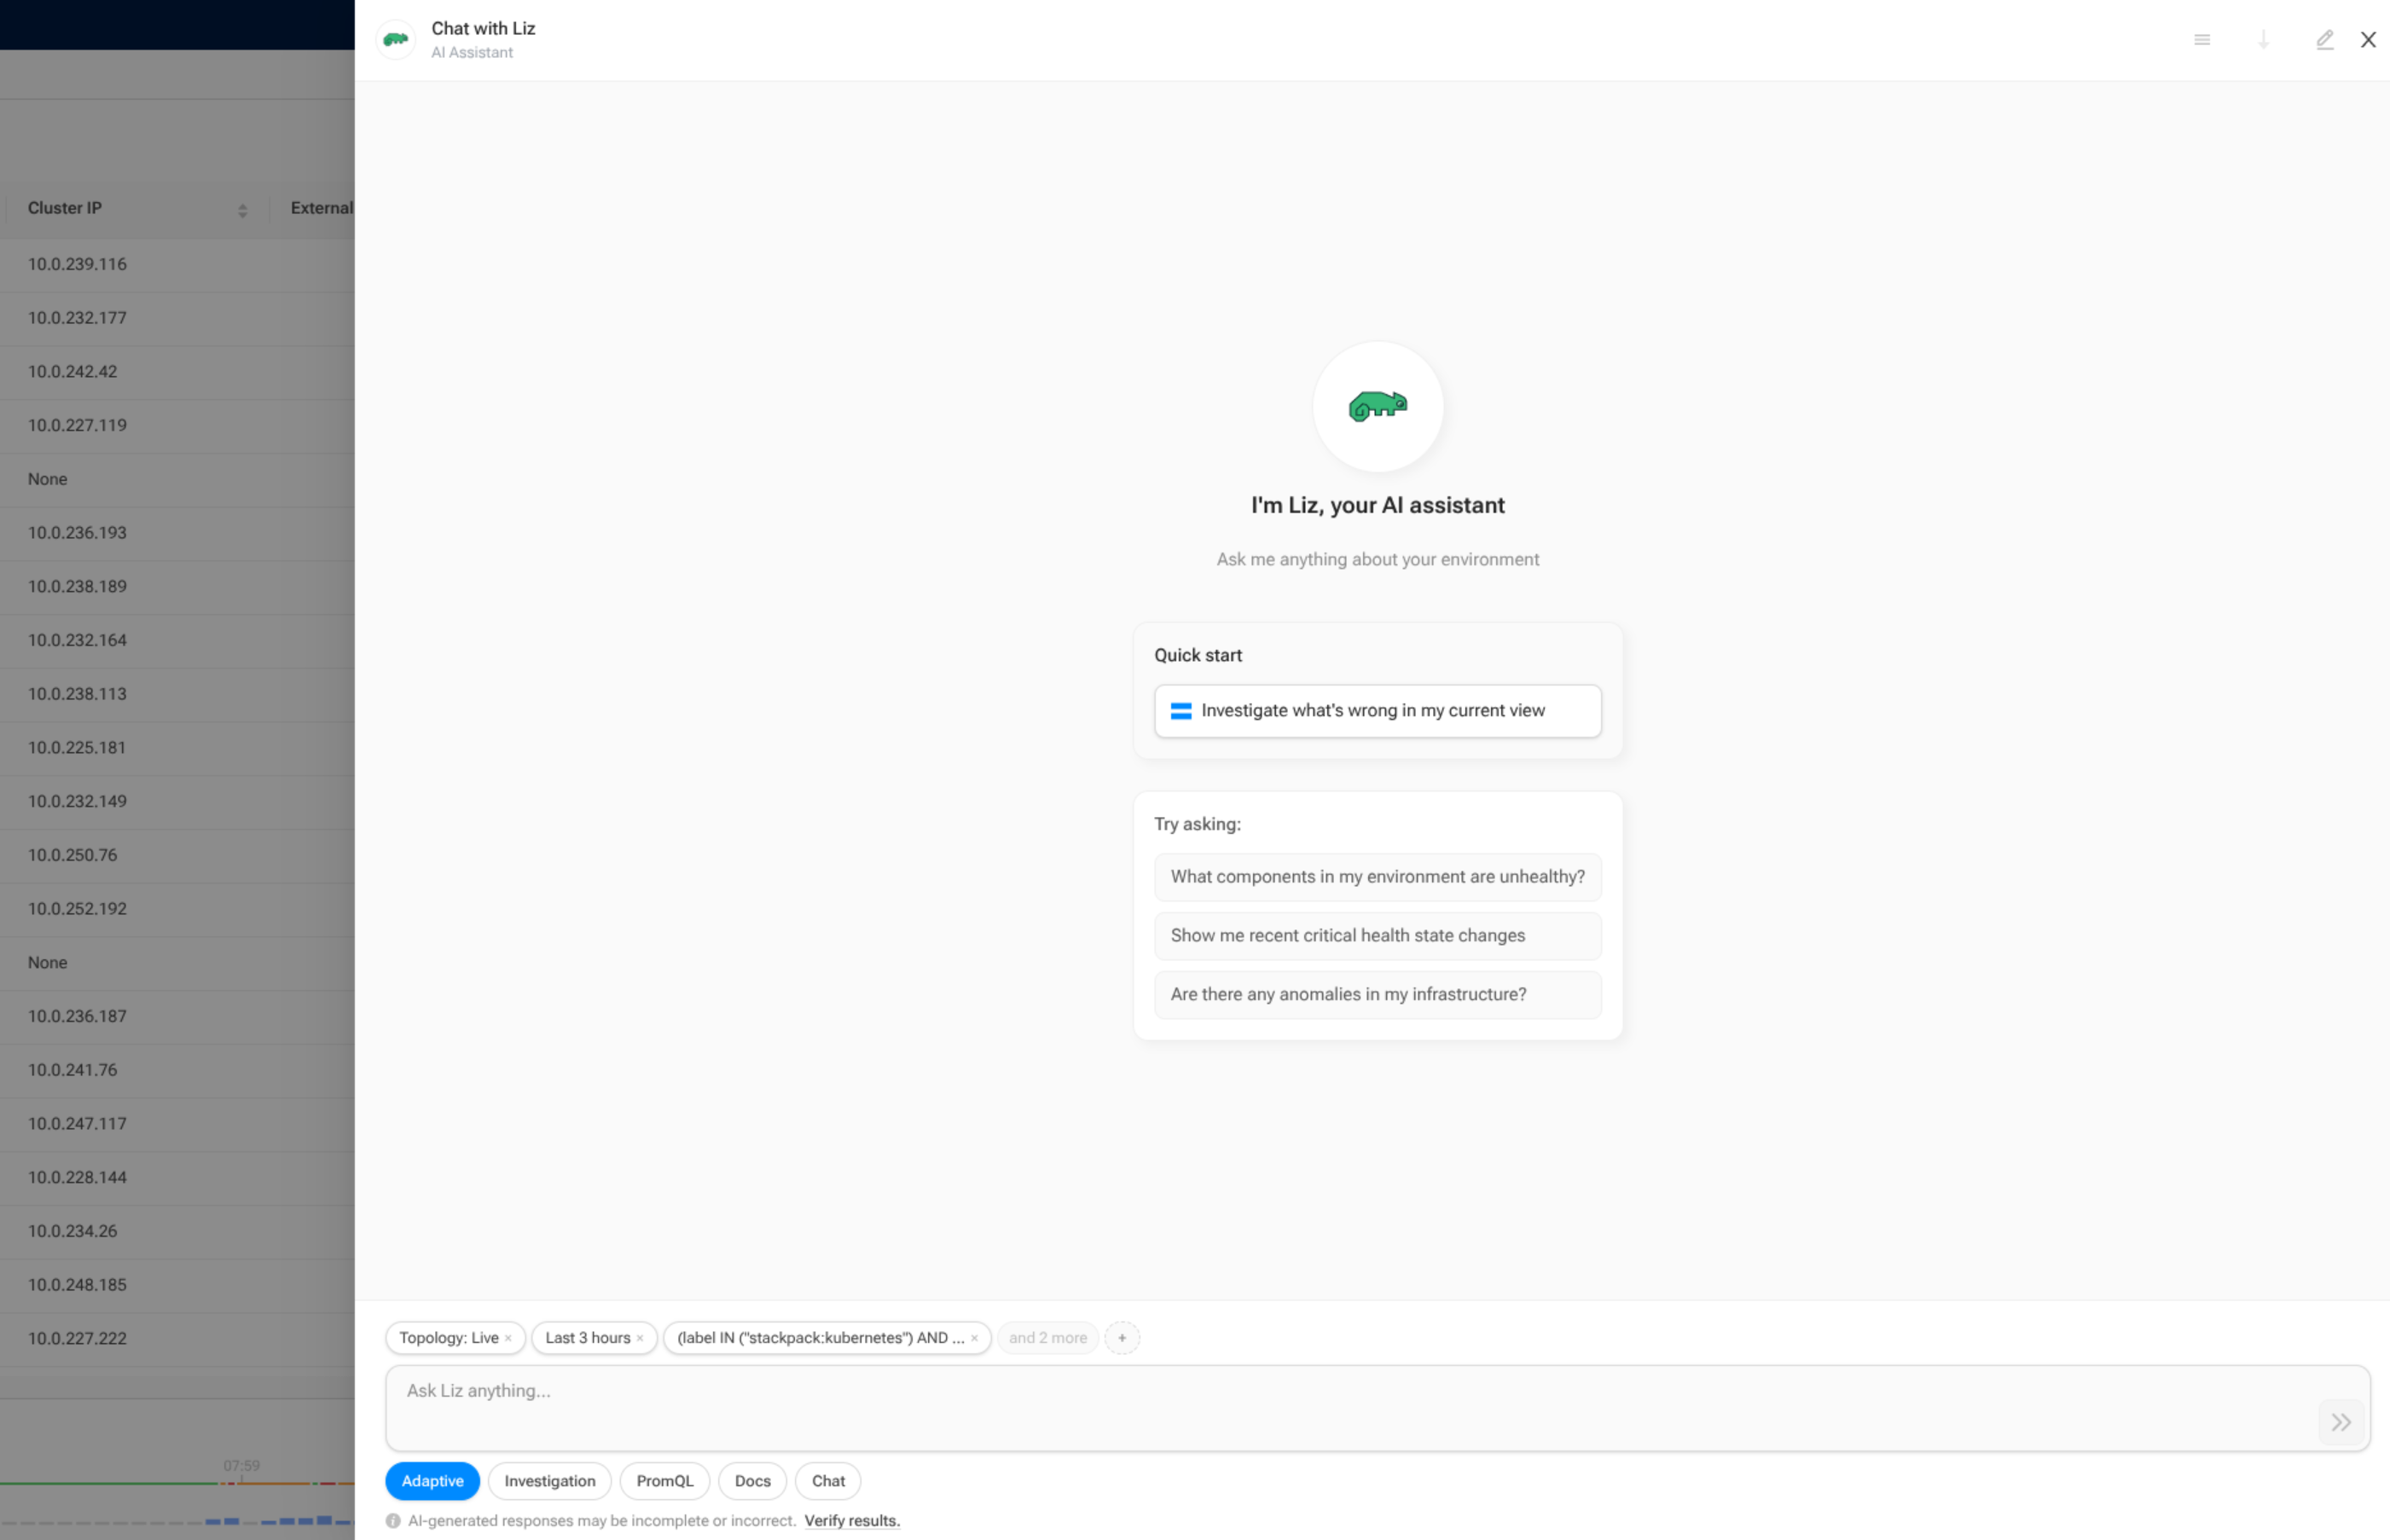Switch to PromQL mode
Image resolution: width=2390 pixels, height=1540 pixels.
[x=664, y=1481]
